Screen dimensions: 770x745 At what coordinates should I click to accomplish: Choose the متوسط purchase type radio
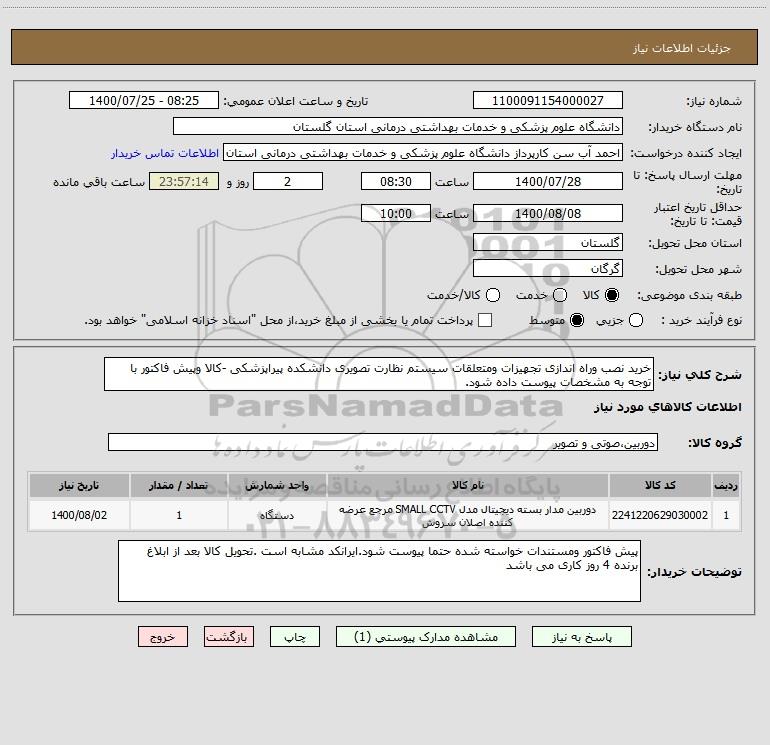[x=577, y=320]
